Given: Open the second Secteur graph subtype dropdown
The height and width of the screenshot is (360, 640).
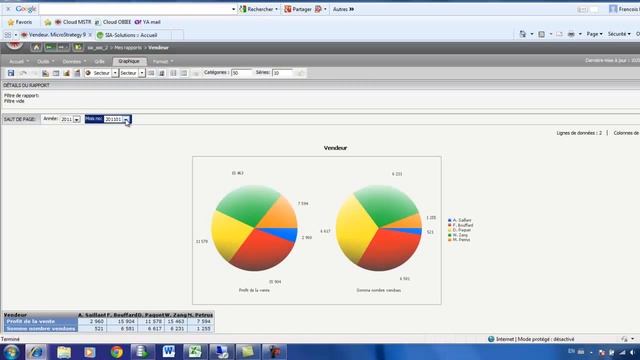Looking at the screenshot, I should (x=142, y=73).
